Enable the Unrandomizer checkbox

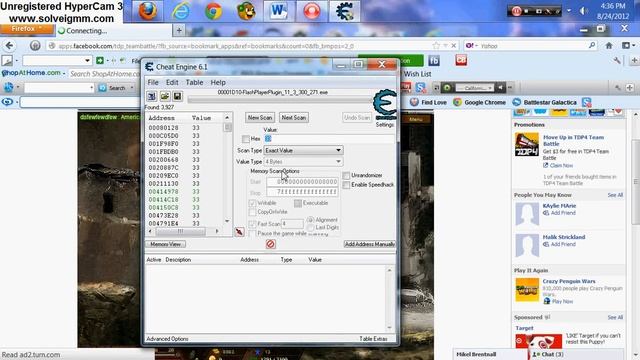click(347, 176)
